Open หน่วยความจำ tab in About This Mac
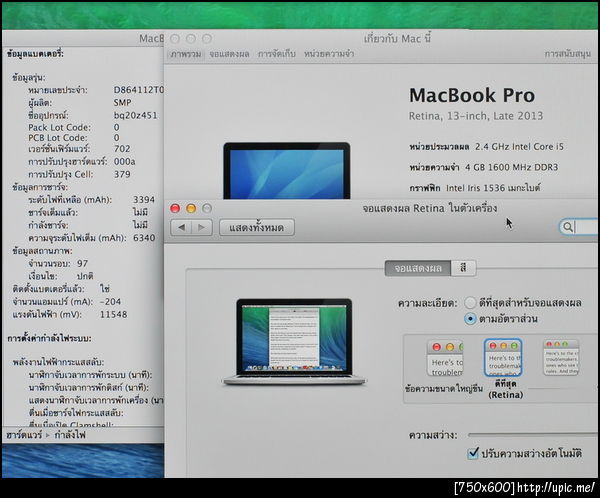 pos(329,54)
